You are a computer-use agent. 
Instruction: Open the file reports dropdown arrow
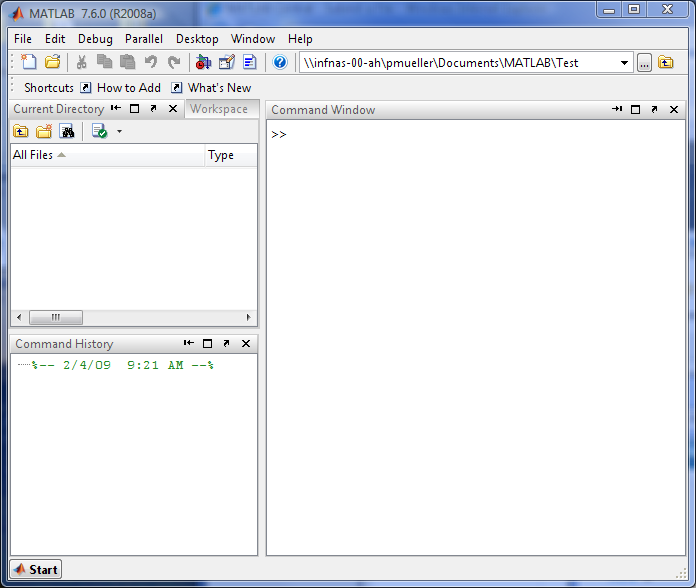[x=119, y=132]
